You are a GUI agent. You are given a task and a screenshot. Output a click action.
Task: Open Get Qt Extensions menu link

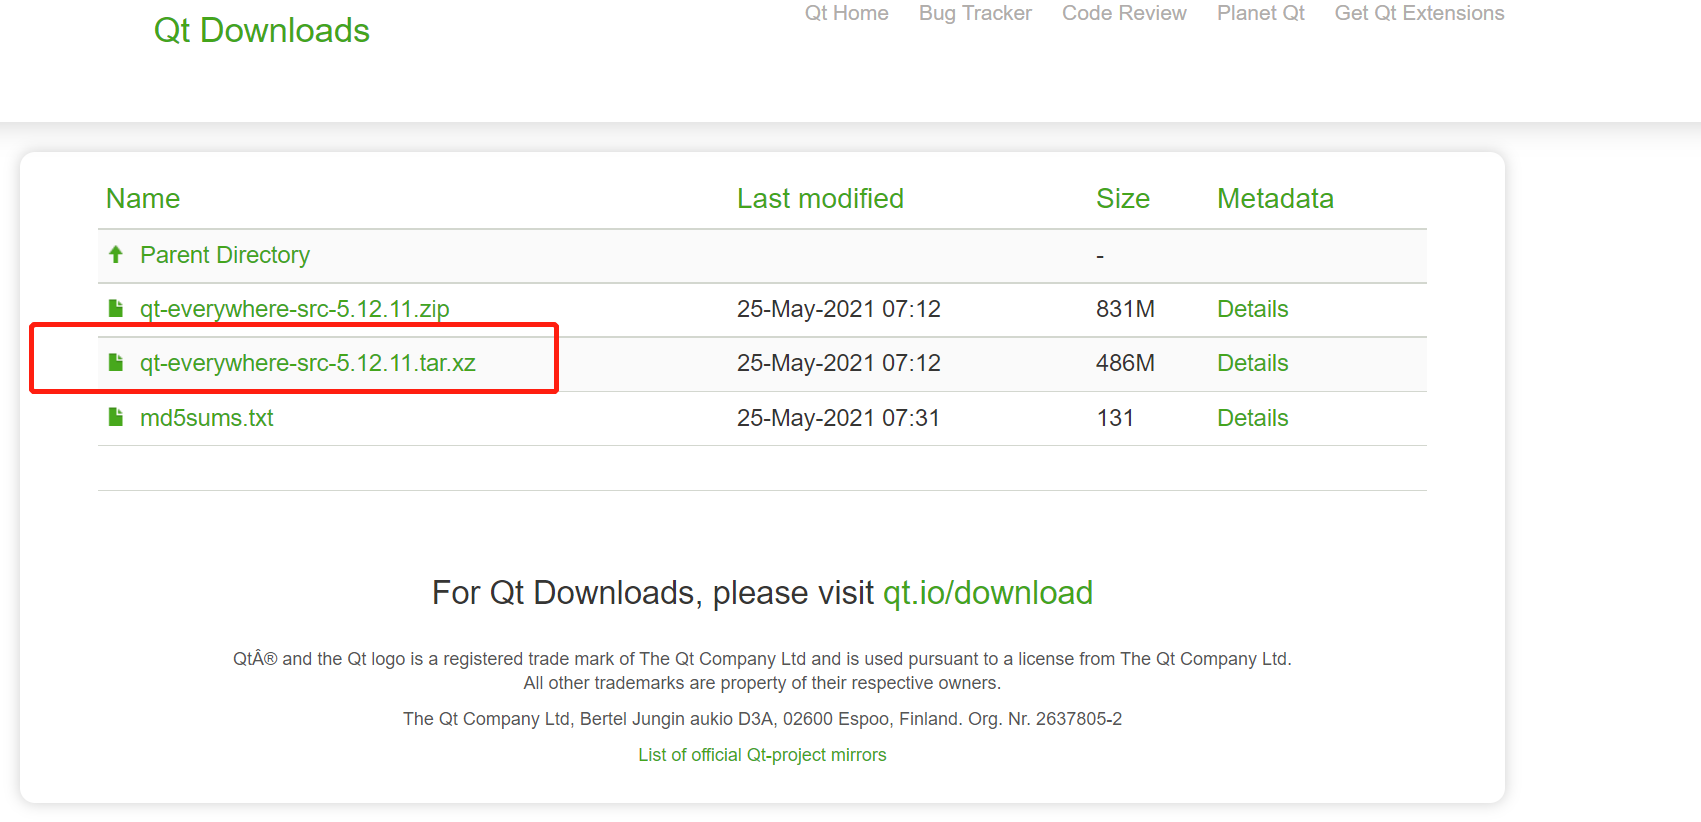[1419, 13]
